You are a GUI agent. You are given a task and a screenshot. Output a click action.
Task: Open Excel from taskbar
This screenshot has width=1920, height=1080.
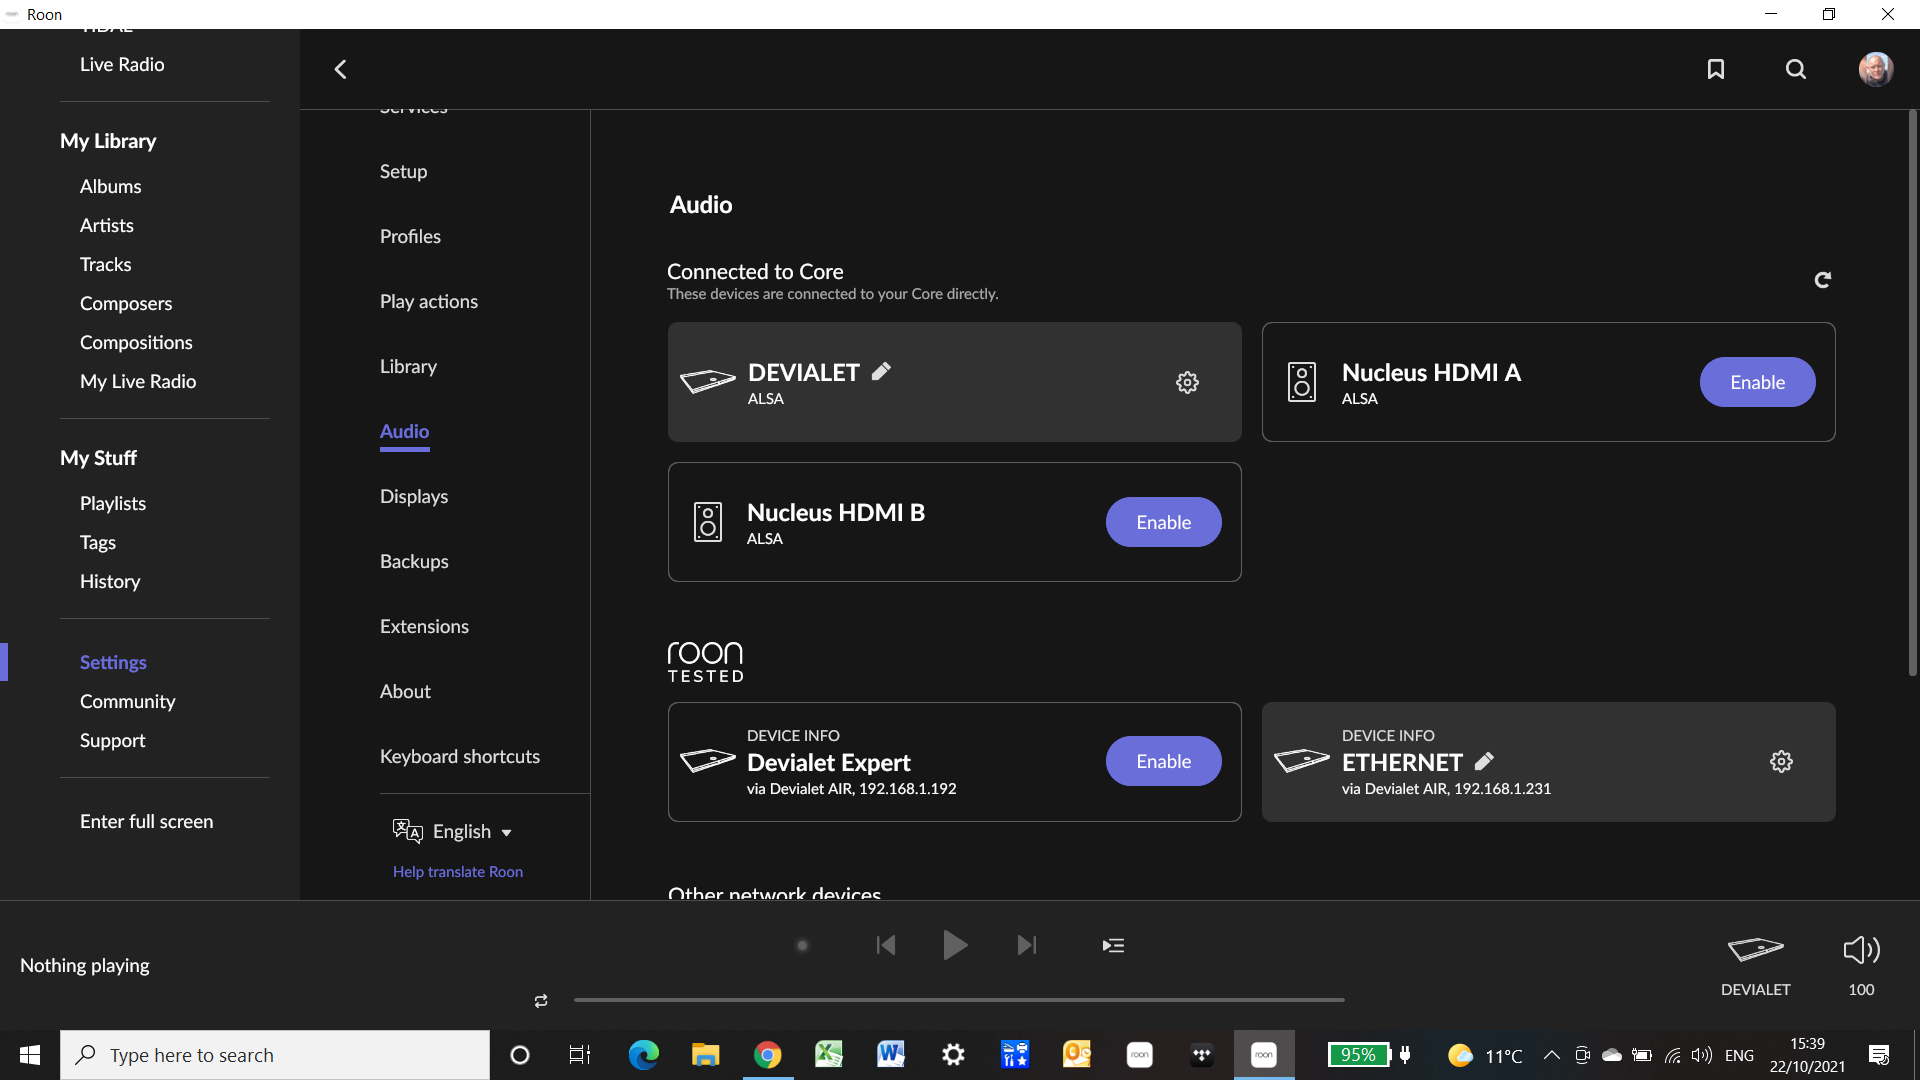coord(829,1055)
